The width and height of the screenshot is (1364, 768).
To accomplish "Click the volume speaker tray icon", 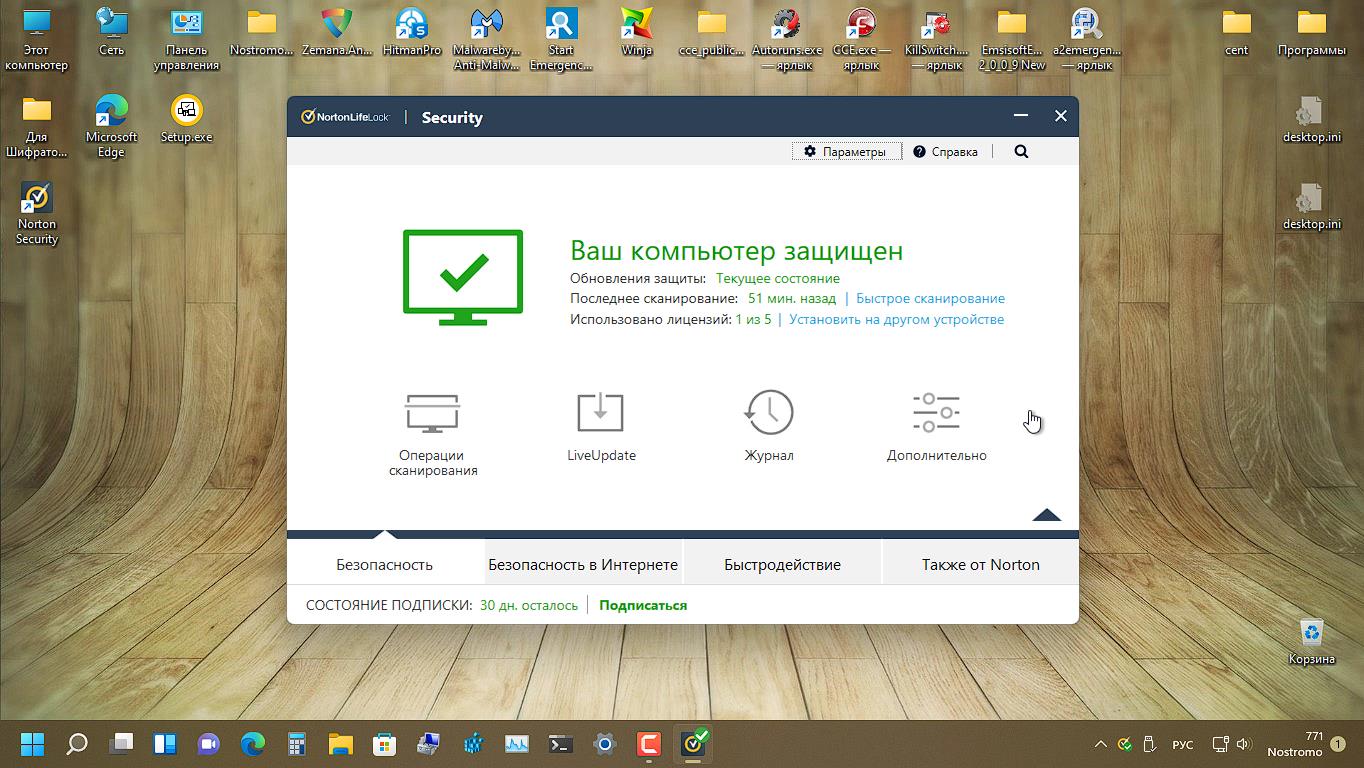I will (x=1243, y=744).
